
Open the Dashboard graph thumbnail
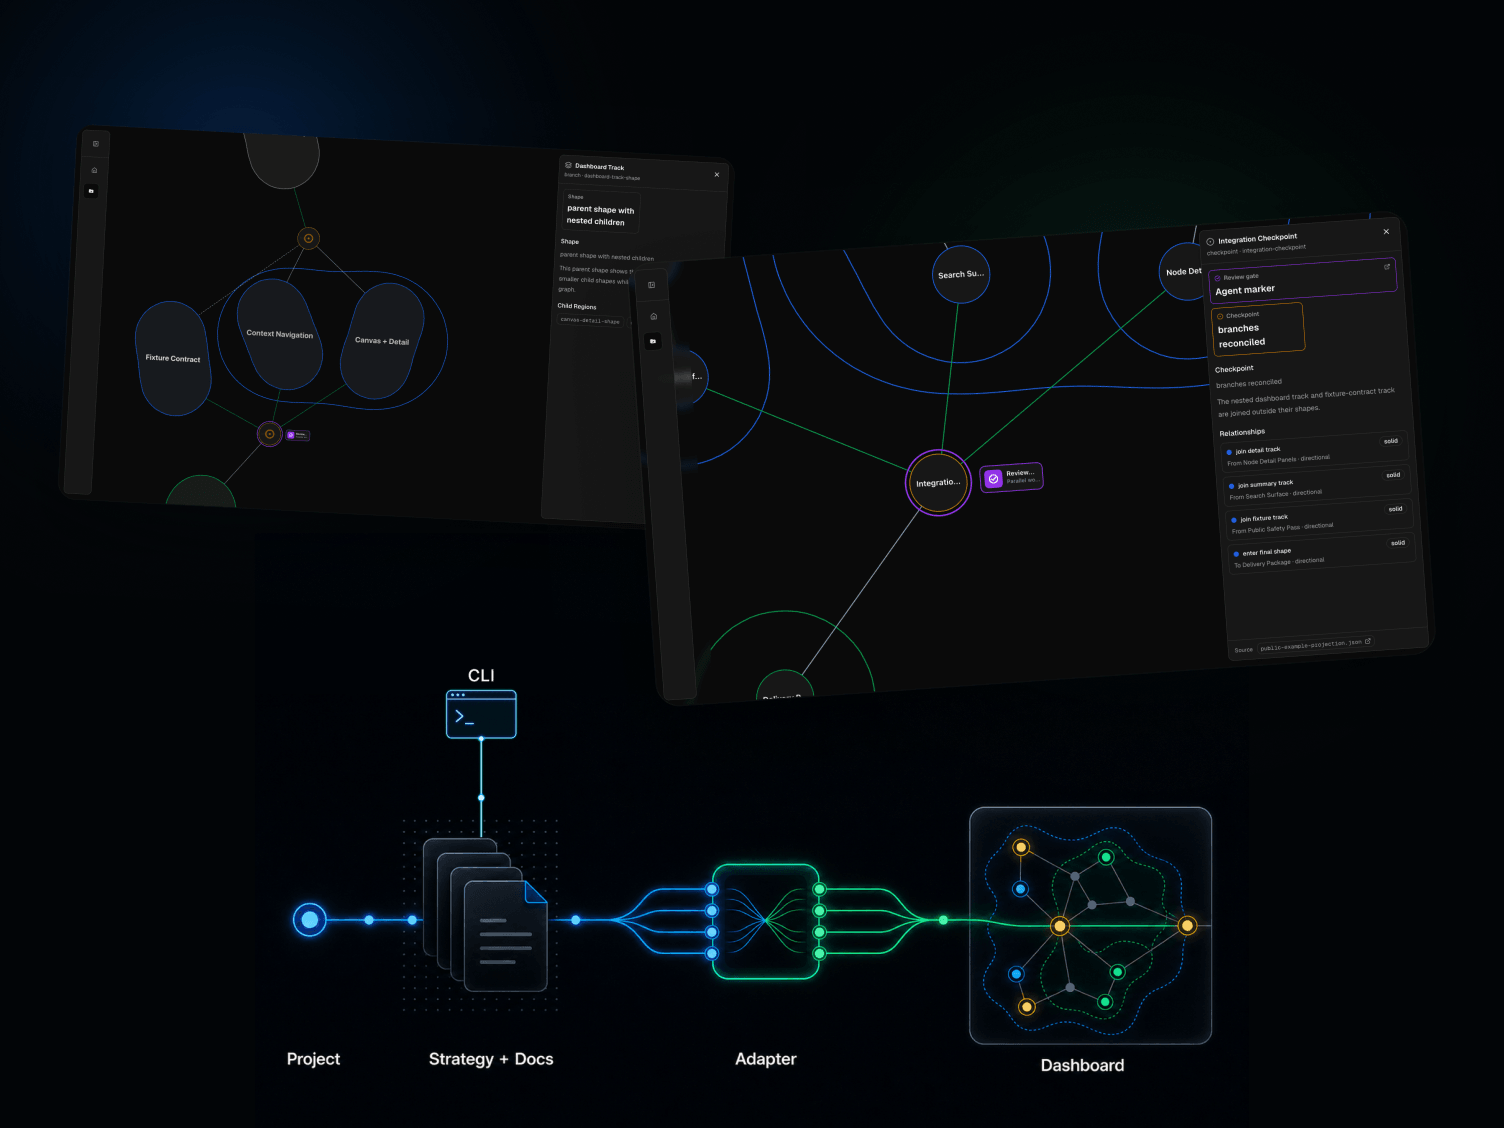(x=1091, y=926)
